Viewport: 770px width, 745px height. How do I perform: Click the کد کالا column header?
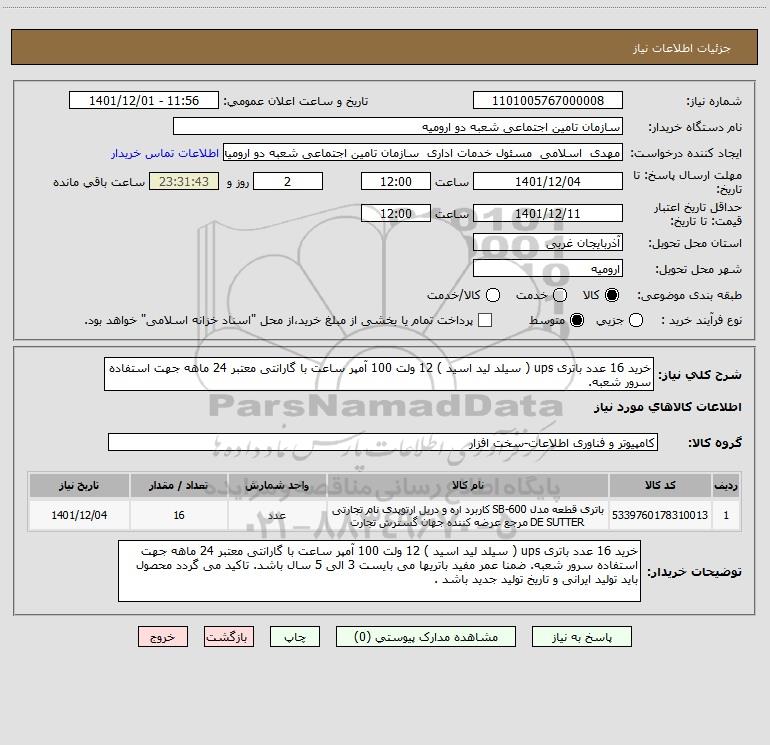pyautogui.click(x=660, y=486)
